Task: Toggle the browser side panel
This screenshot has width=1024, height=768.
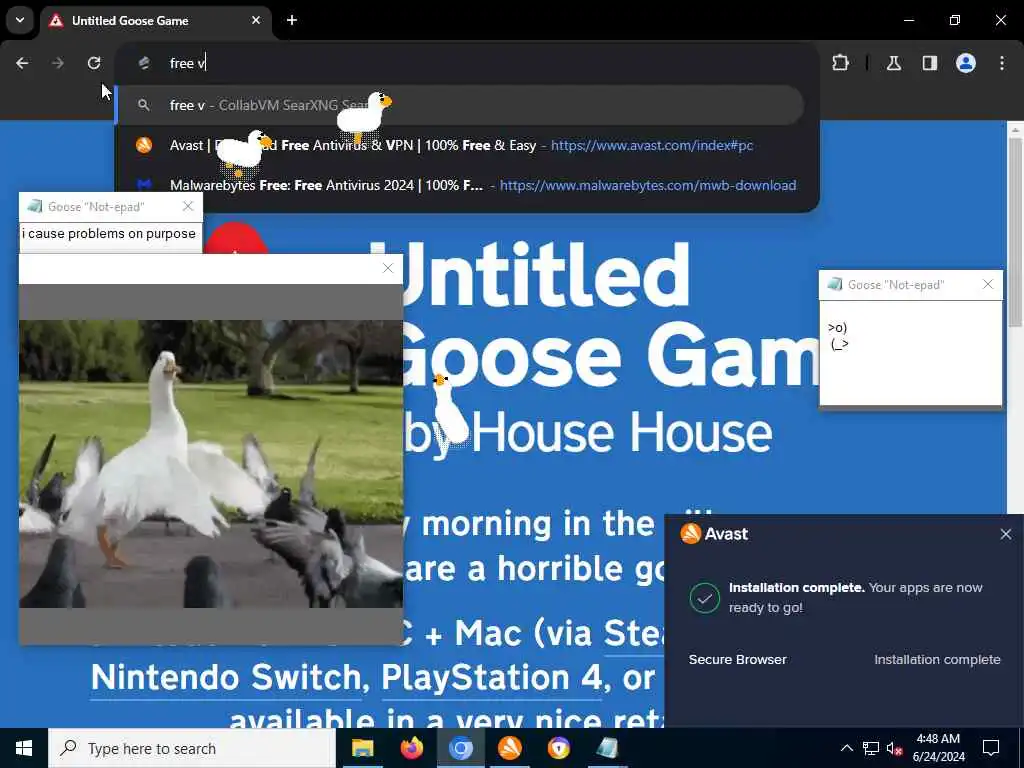Action: coord(930,63)
